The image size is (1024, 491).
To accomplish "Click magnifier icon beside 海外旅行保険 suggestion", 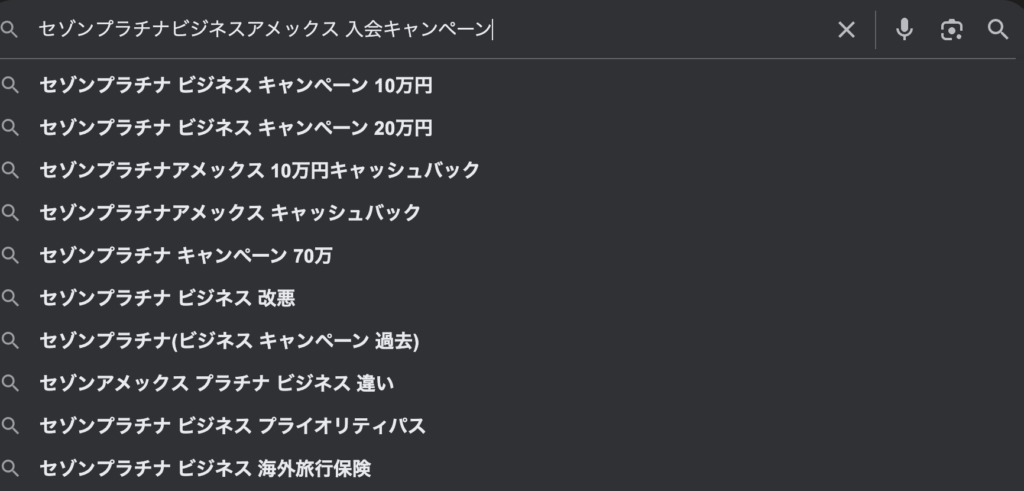I will tap(11, 468).
